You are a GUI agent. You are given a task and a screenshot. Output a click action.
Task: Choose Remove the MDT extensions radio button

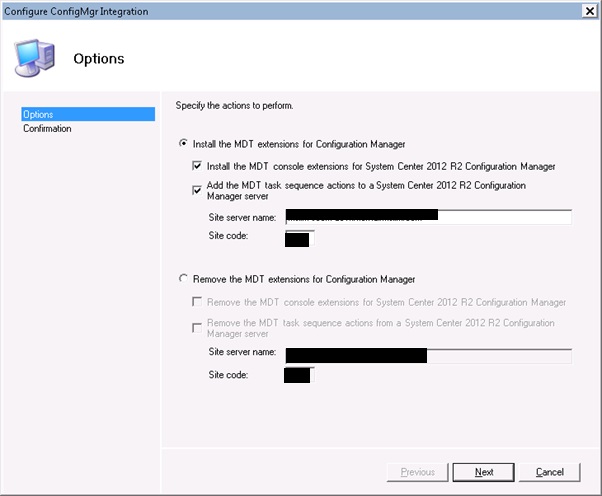(x=183, y=279)
